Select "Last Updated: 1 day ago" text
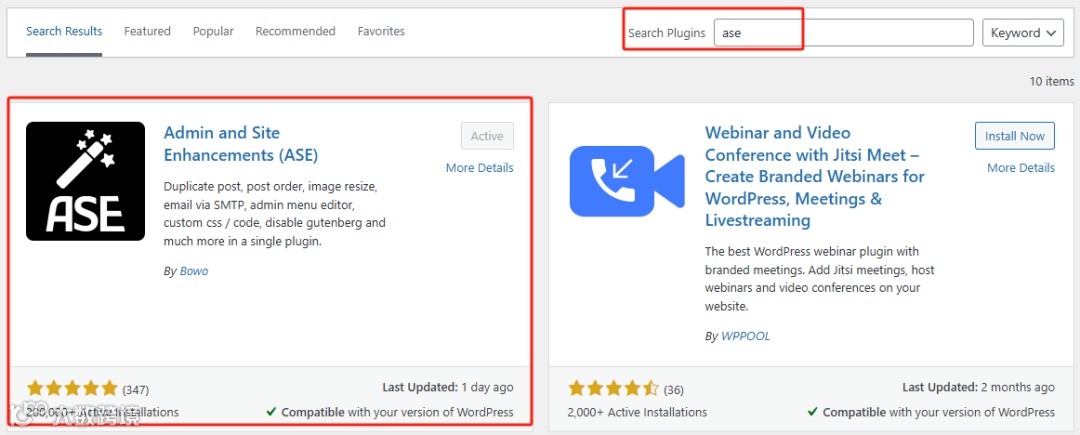 (448, 388)
